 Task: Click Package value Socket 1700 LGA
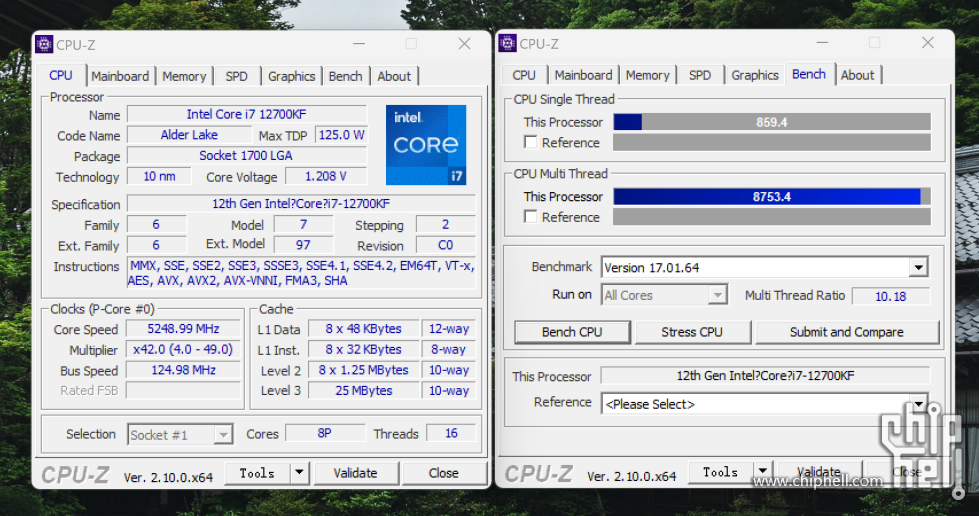point(247,156)
